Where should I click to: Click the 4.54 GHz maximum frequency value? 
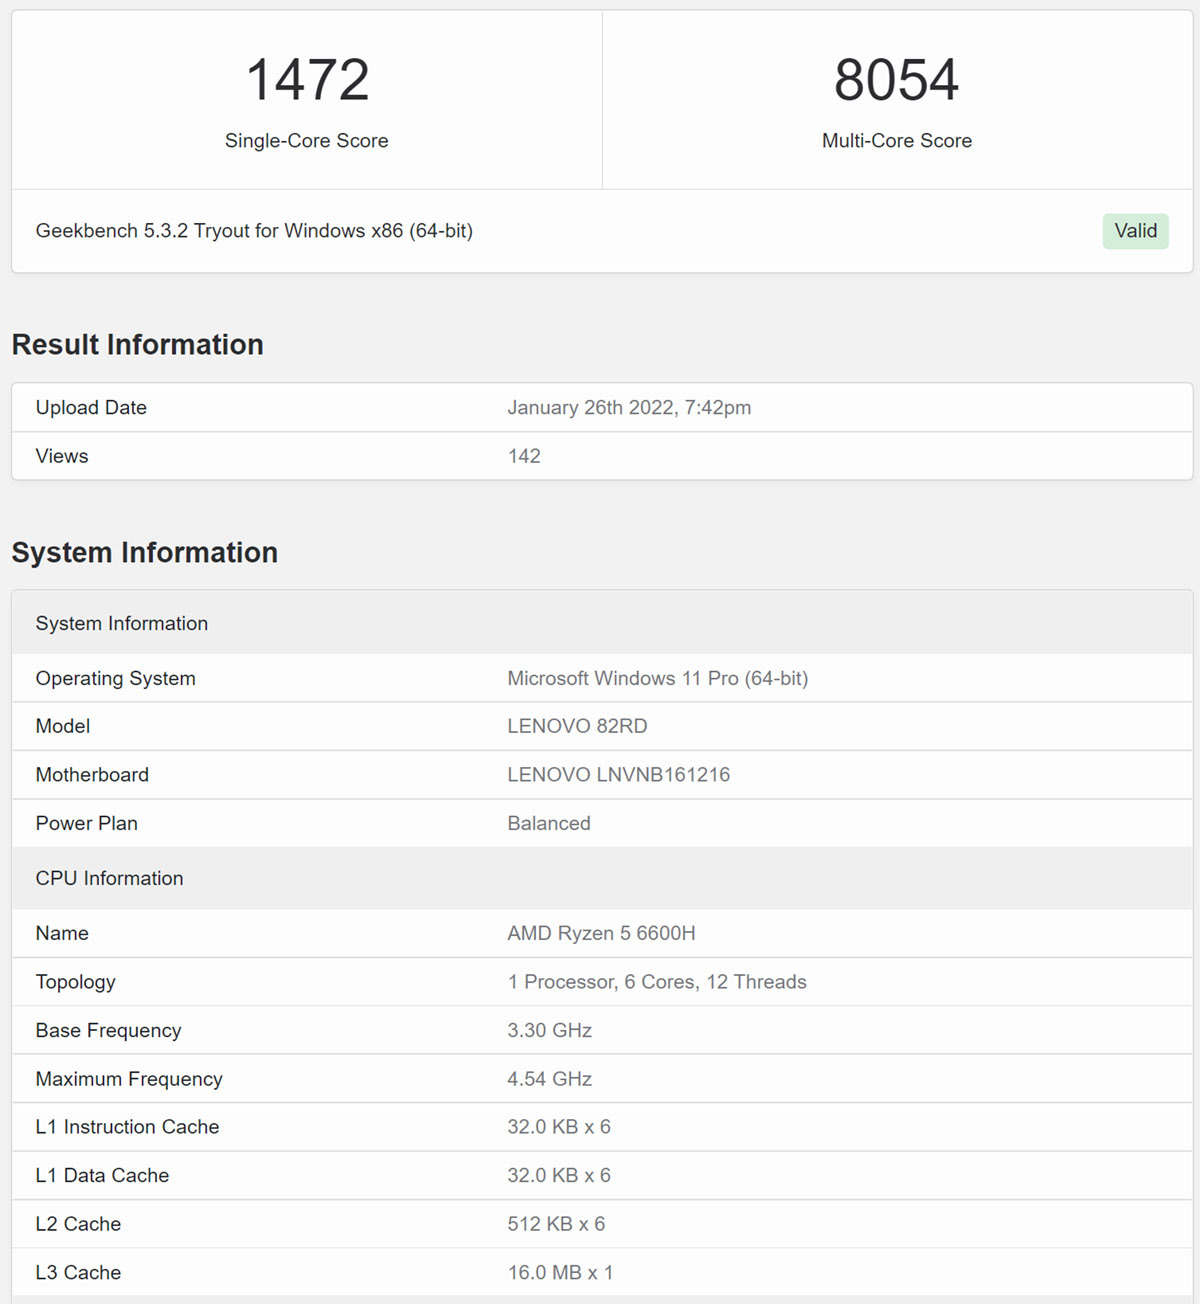[549, 1079]
